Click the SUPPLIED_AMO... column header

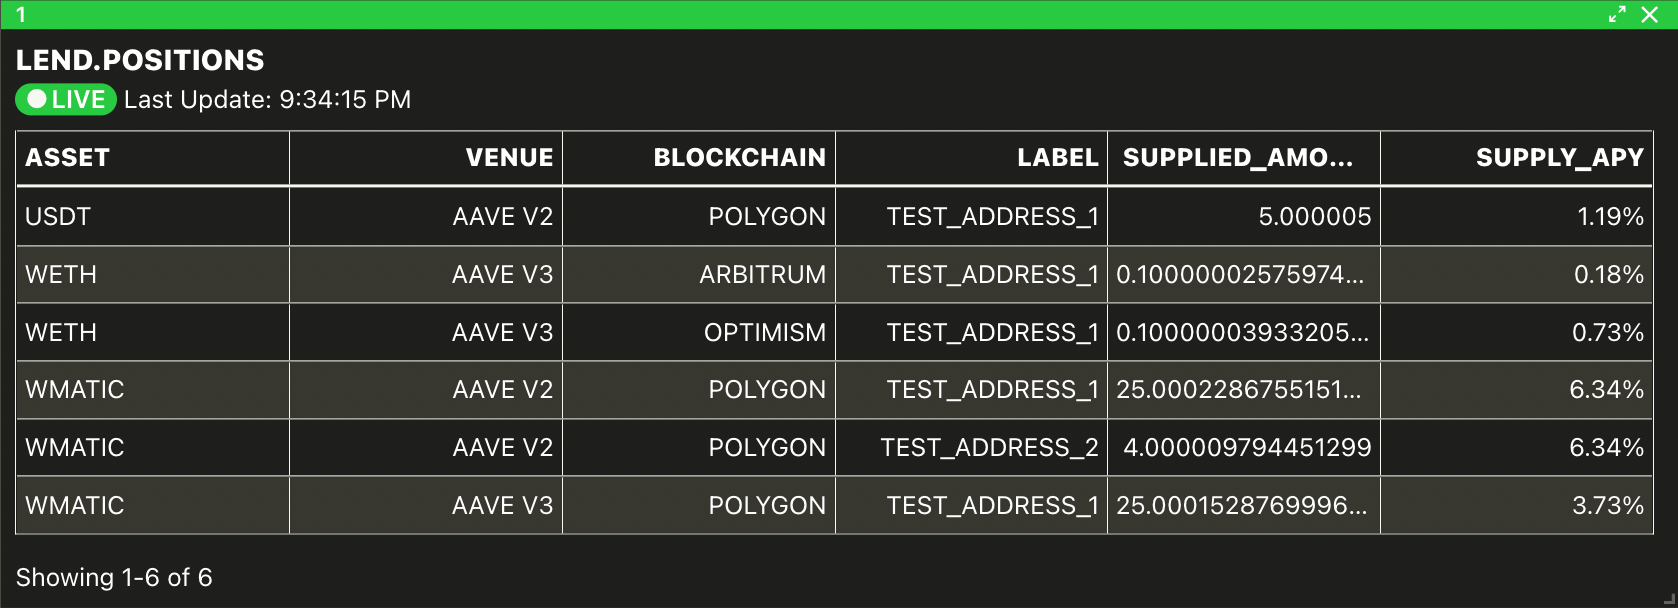pos(1244,158)
